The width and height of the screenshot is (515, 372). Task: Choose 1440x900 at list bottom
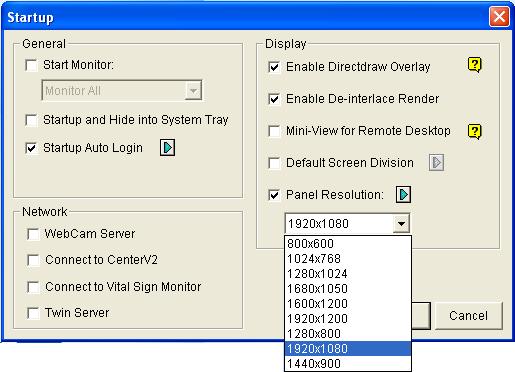tap(348, 363)
